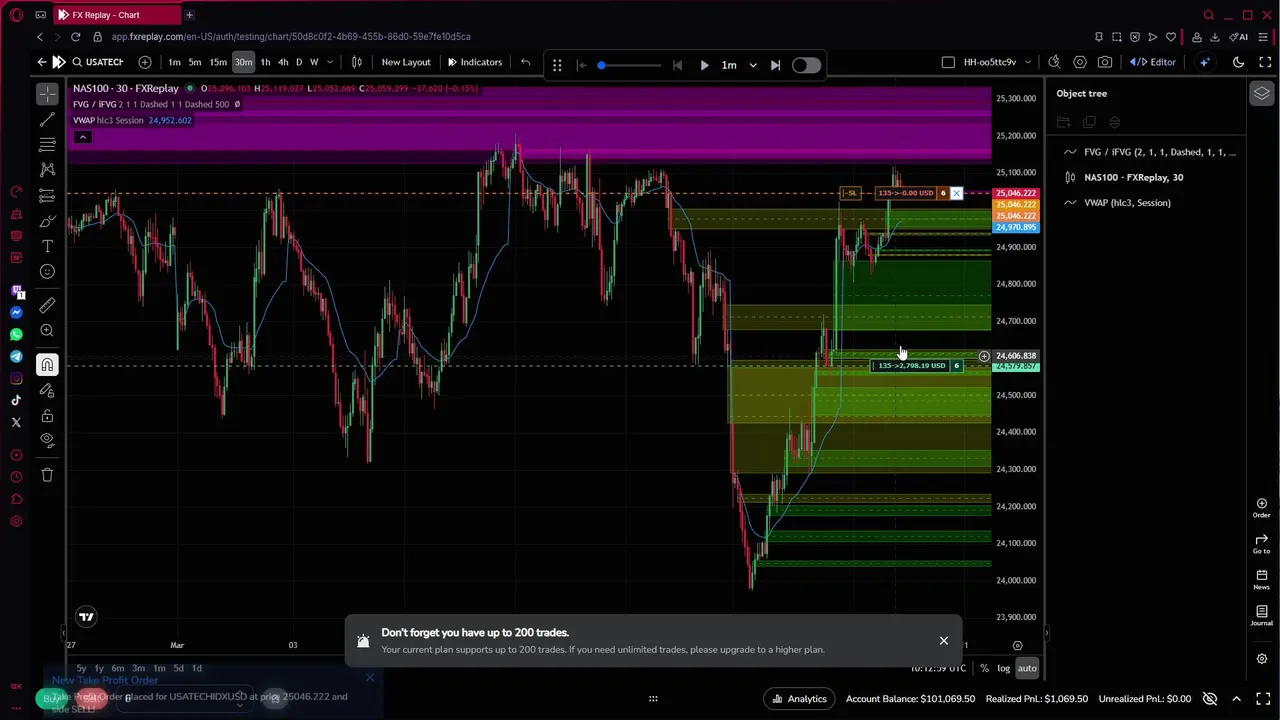Viewport: 1280px width, 720px height.
Task: Select the 5d date range
Action: (178, 668)
